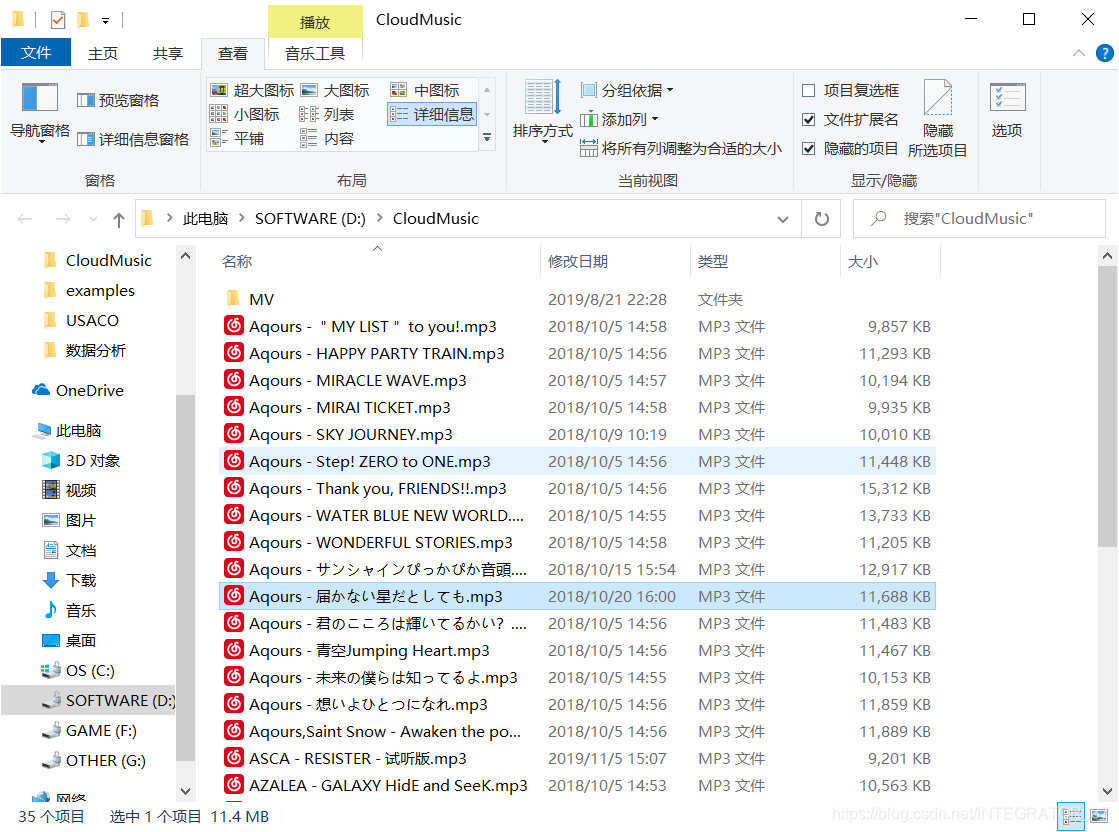Open USACO folder in quick access
1119x832 pixels.
tap(81, 321)
